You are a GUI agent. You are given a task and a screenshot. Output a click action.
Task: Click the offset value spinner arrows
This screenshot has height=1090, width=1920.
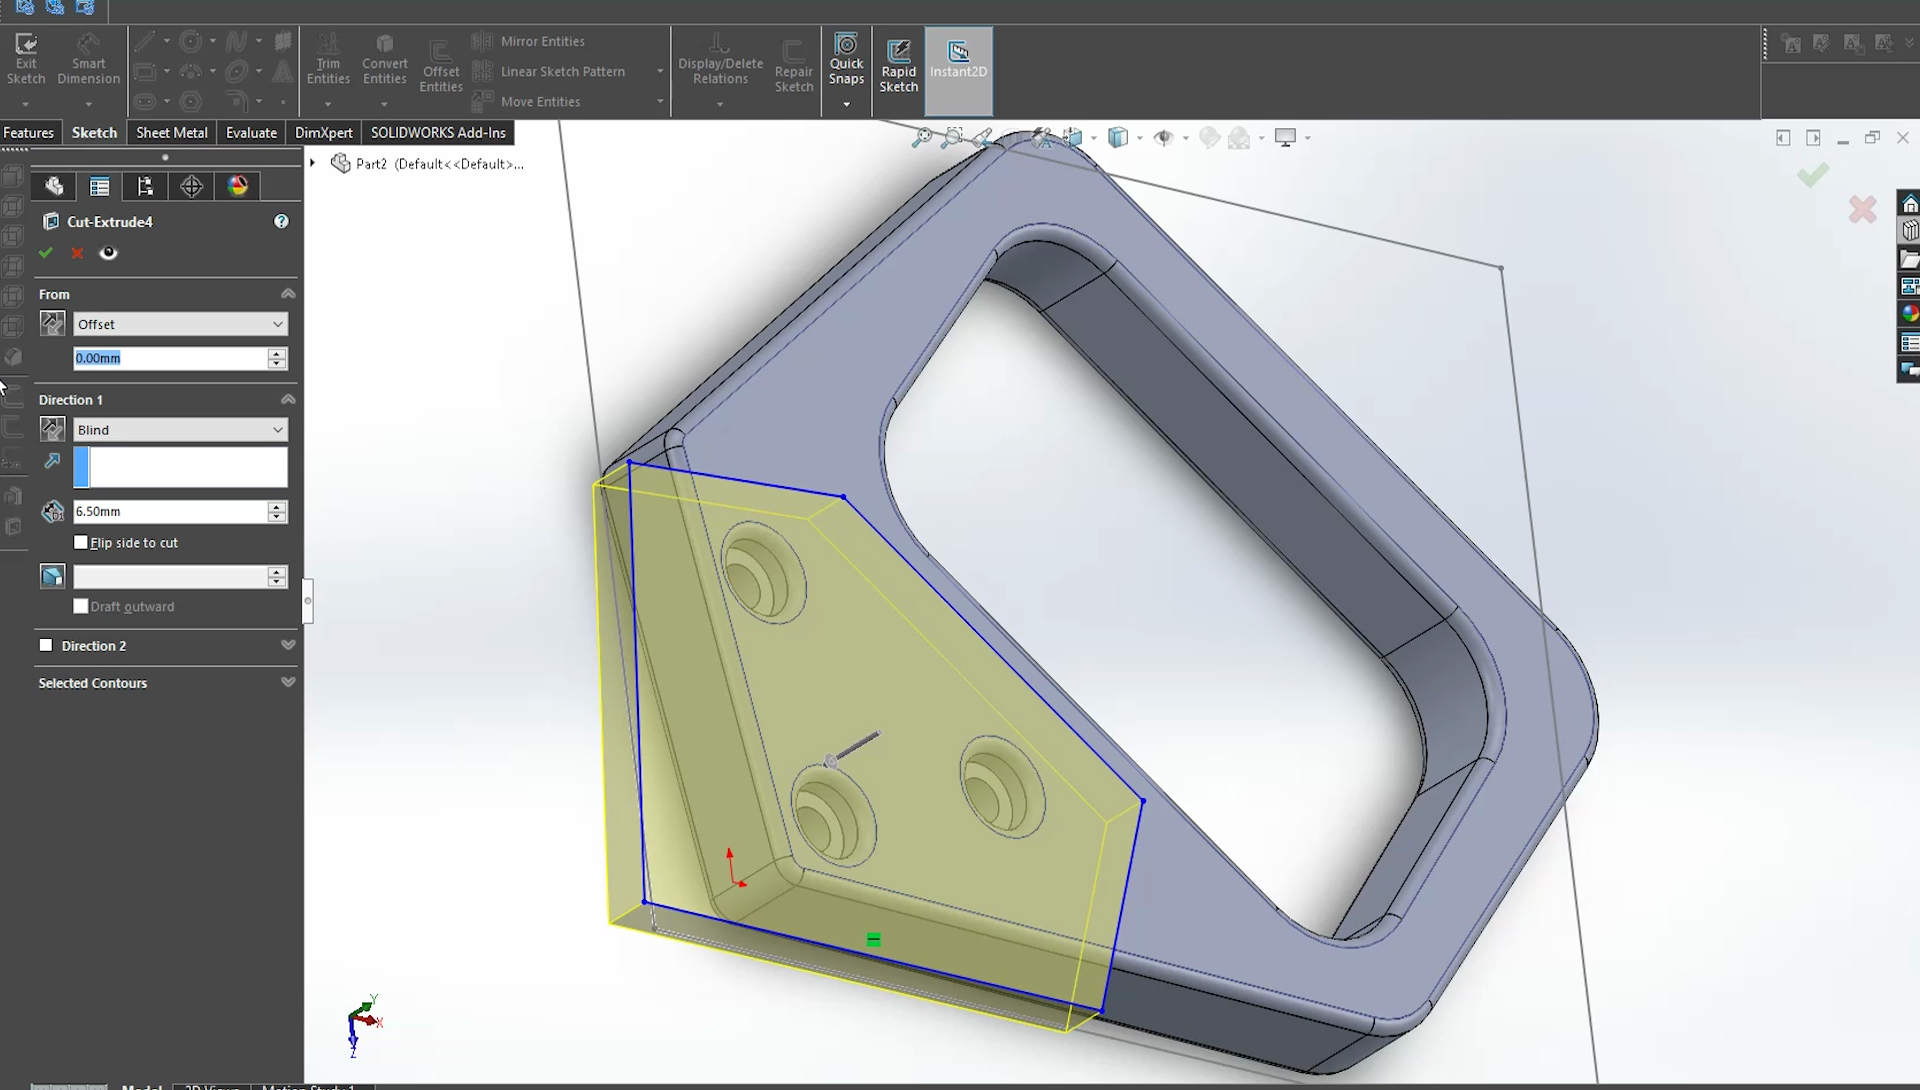pos(277,358)
